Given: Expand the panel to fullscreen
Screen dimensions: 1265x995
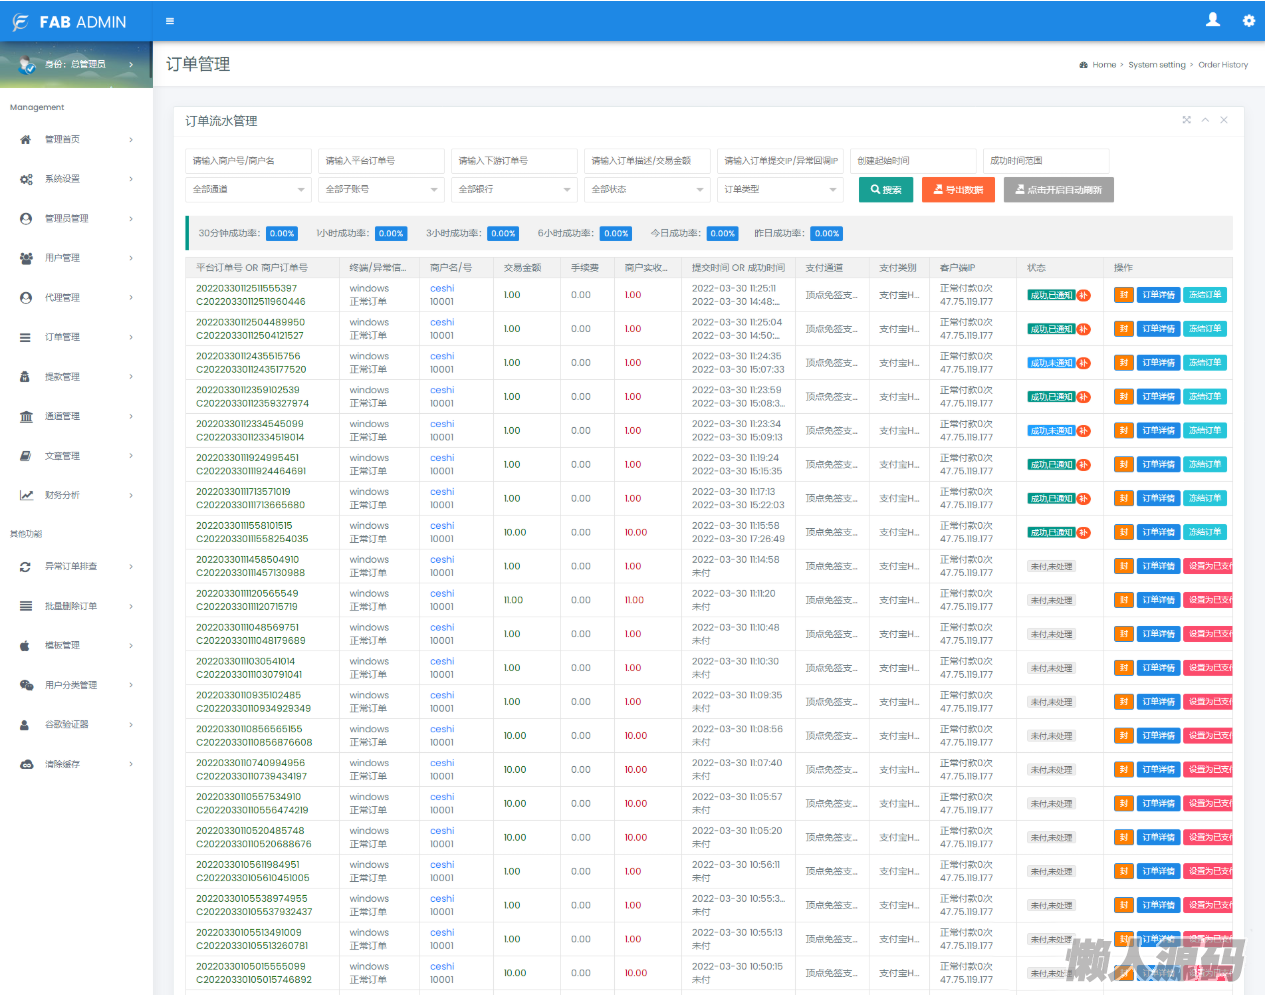Looking at the screenshot, I should coord(1186,120).
